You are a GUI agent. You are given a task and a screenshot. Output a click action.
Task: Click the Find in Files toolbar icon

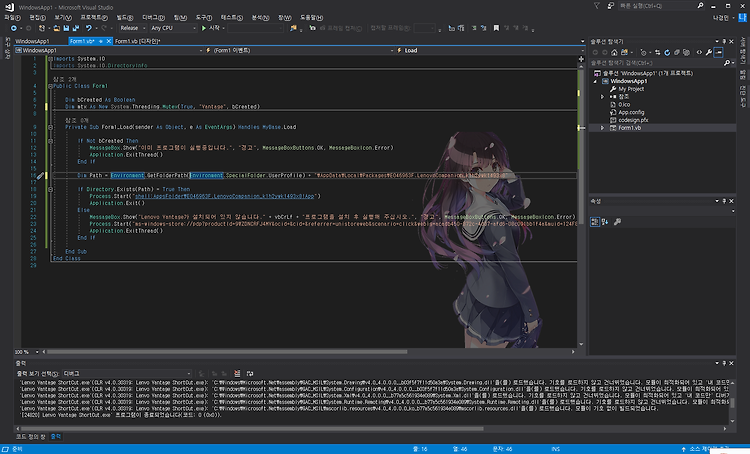coord(293,28)
